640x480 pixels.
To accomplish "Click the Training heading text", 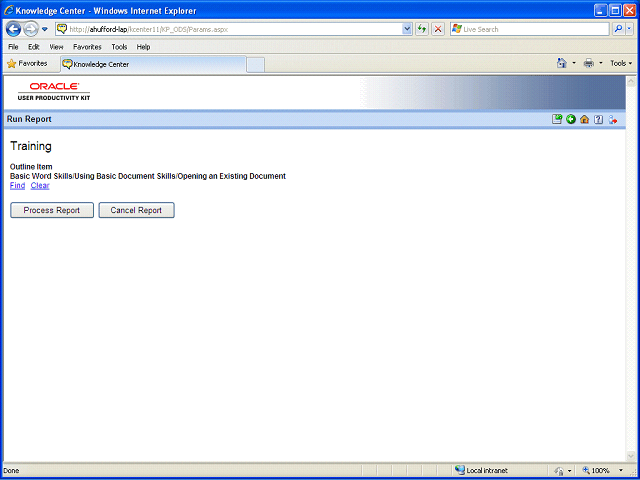I will pos(31,146).
